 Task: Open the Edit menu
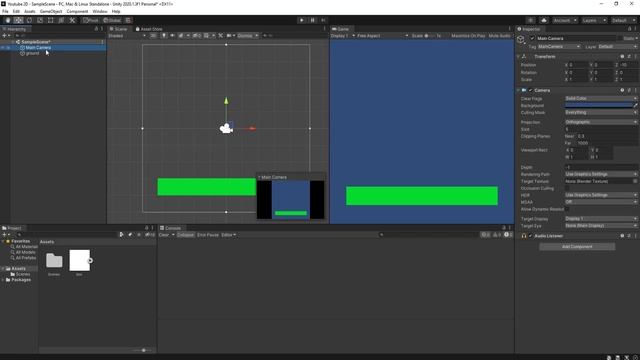click(x=16, y=11)
